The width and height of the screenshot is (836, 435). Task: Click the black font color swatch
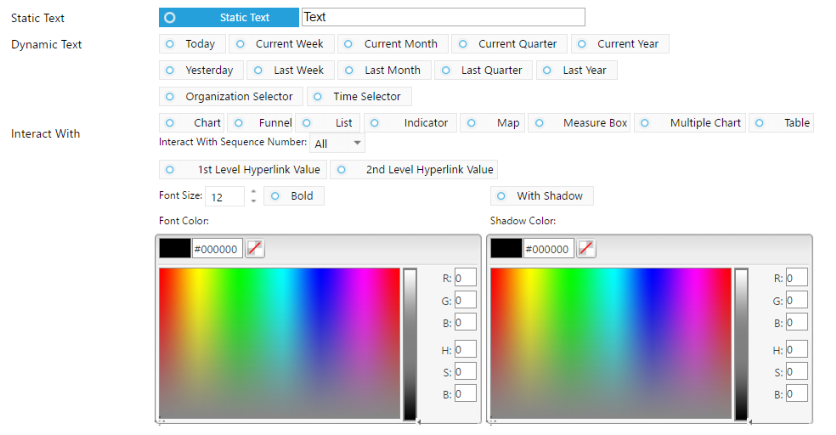click(175, 248)
